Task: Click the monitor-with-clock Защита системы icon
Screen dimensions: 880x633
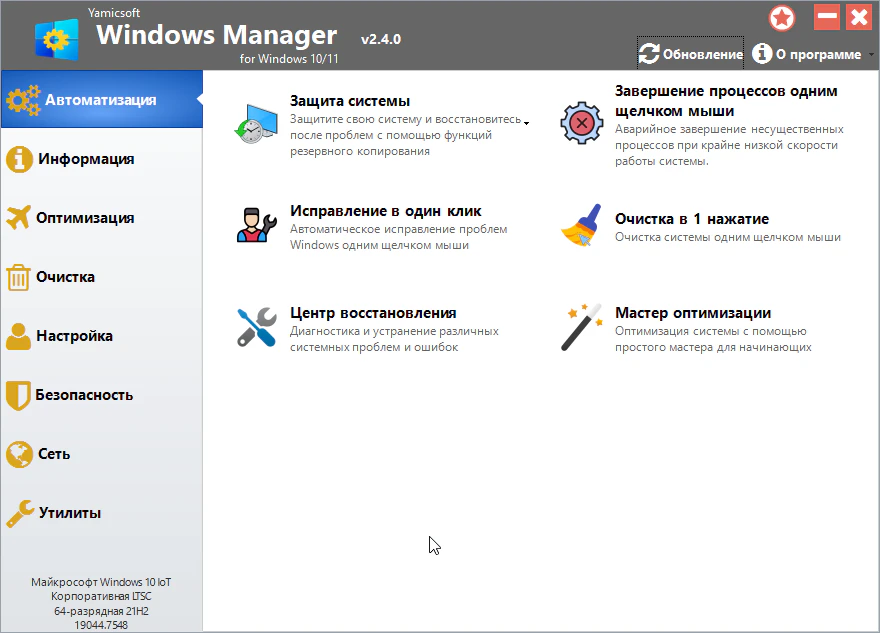Action: [x=256, y=124]
